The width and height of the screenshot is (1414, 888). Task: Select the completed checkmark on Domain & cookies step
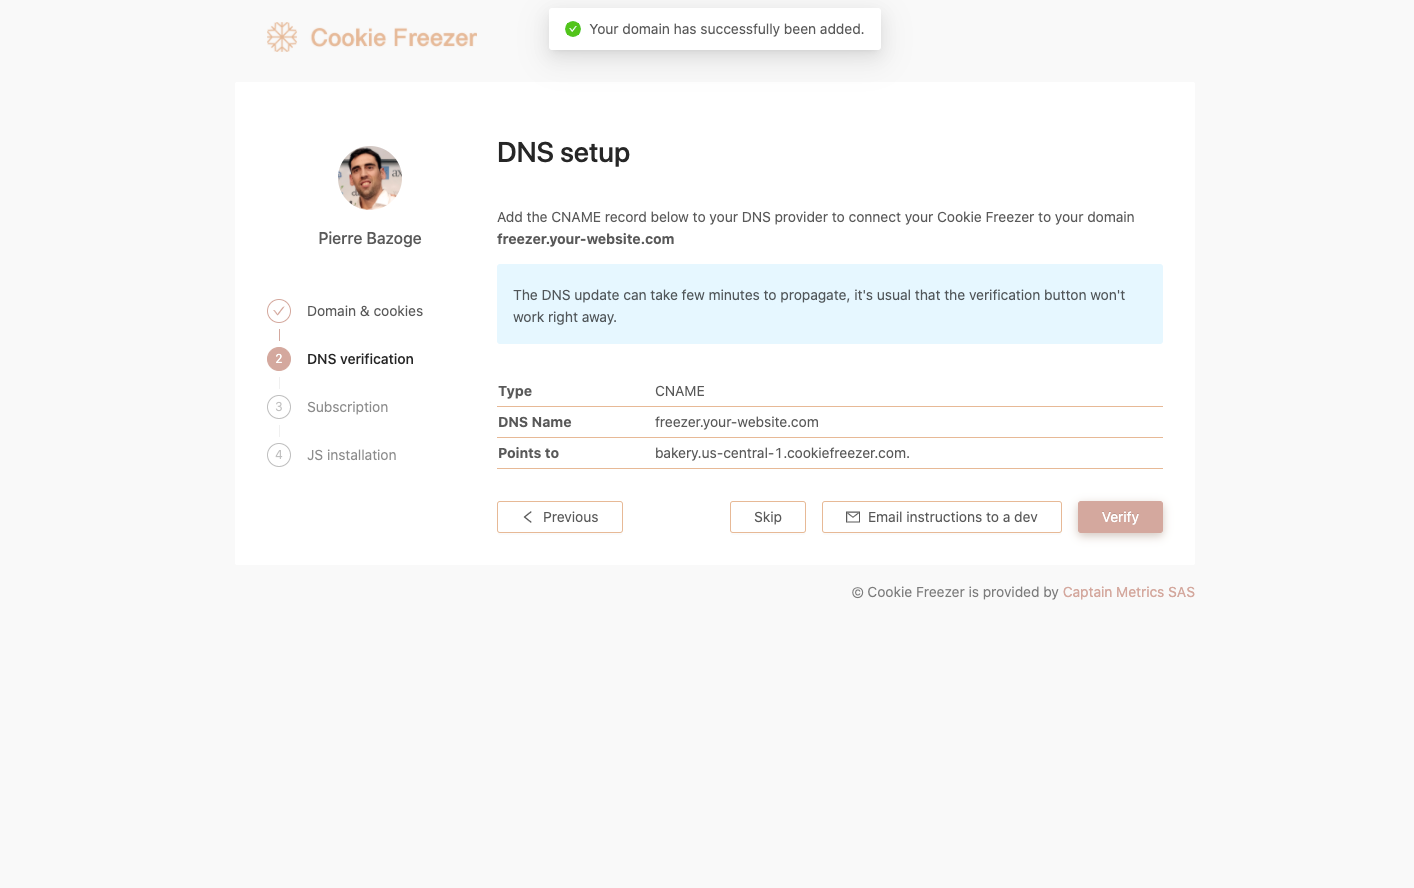(x=279, y=311)
